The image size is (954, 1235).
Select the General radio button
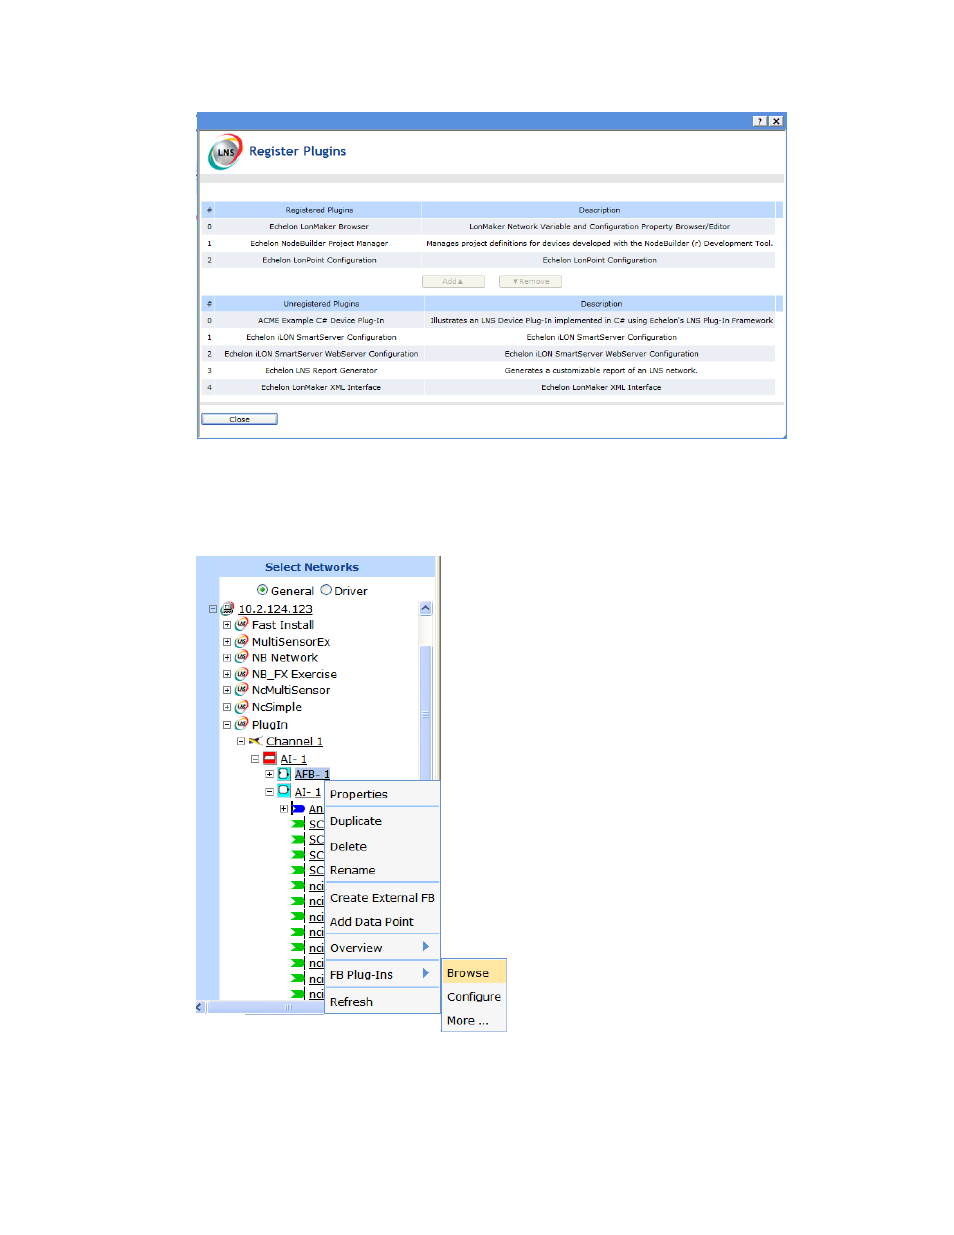(262, 590)
